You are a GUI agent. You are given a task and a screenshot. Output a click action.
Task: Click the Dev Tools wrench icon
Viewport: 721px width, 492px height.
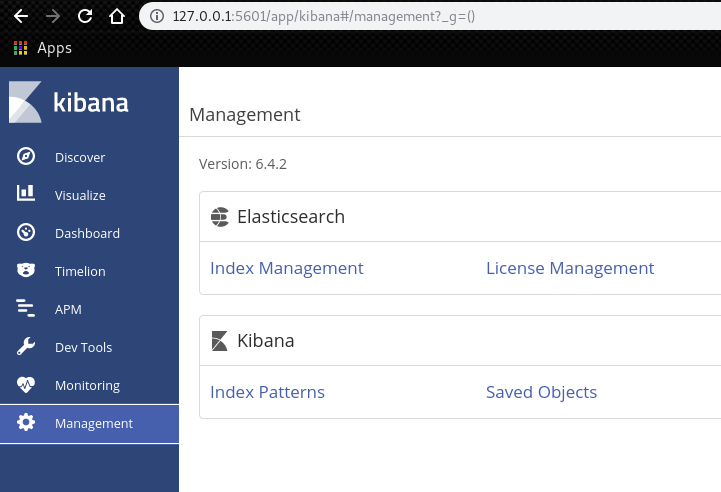(x=26, y=347)
